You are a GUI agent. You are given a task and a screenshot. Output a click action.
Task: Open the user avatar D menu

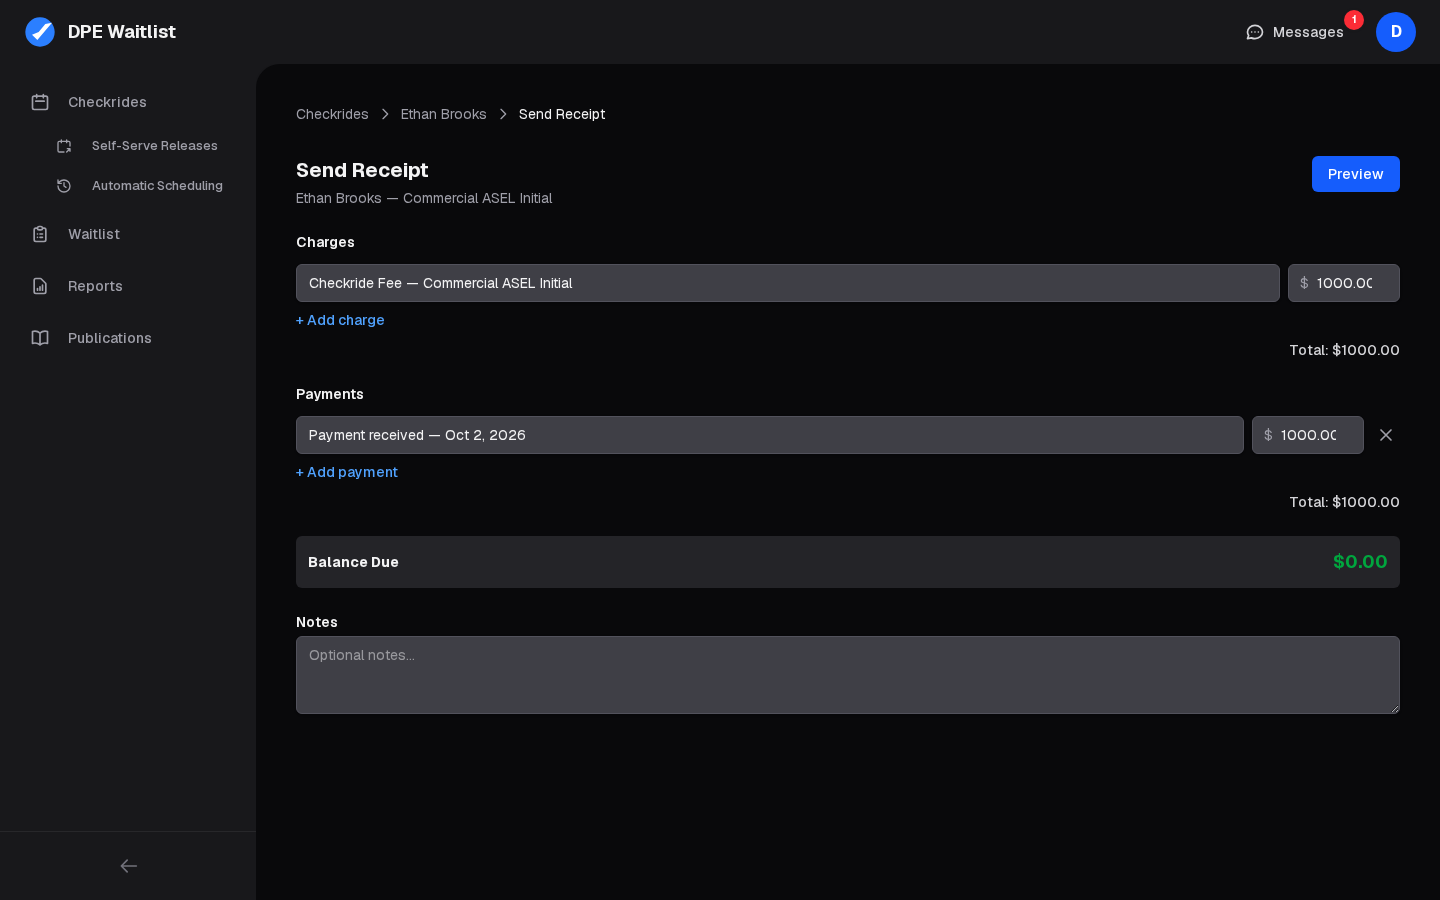(1396, 32)
